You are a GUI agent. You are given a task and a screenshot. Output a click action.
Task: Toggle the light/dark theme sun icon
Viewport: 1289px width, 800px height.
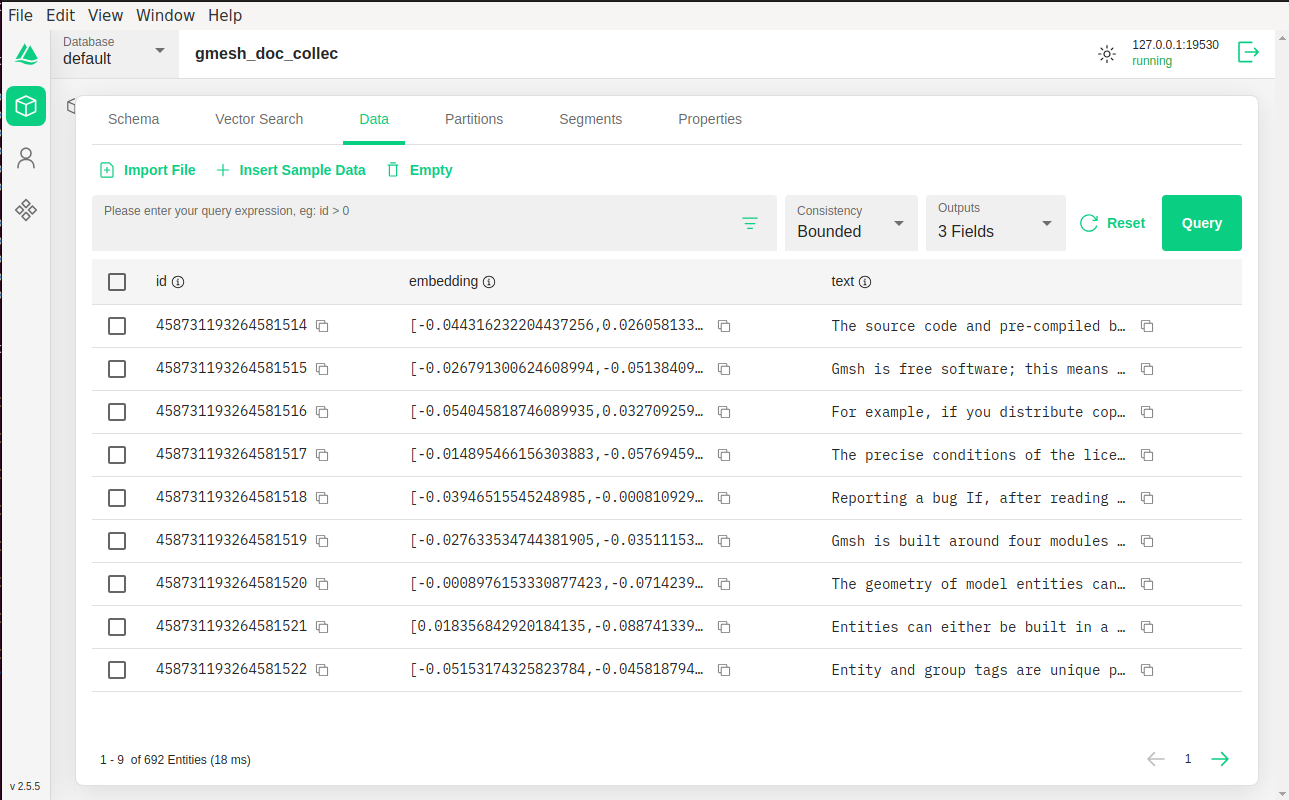(1106, 54)
